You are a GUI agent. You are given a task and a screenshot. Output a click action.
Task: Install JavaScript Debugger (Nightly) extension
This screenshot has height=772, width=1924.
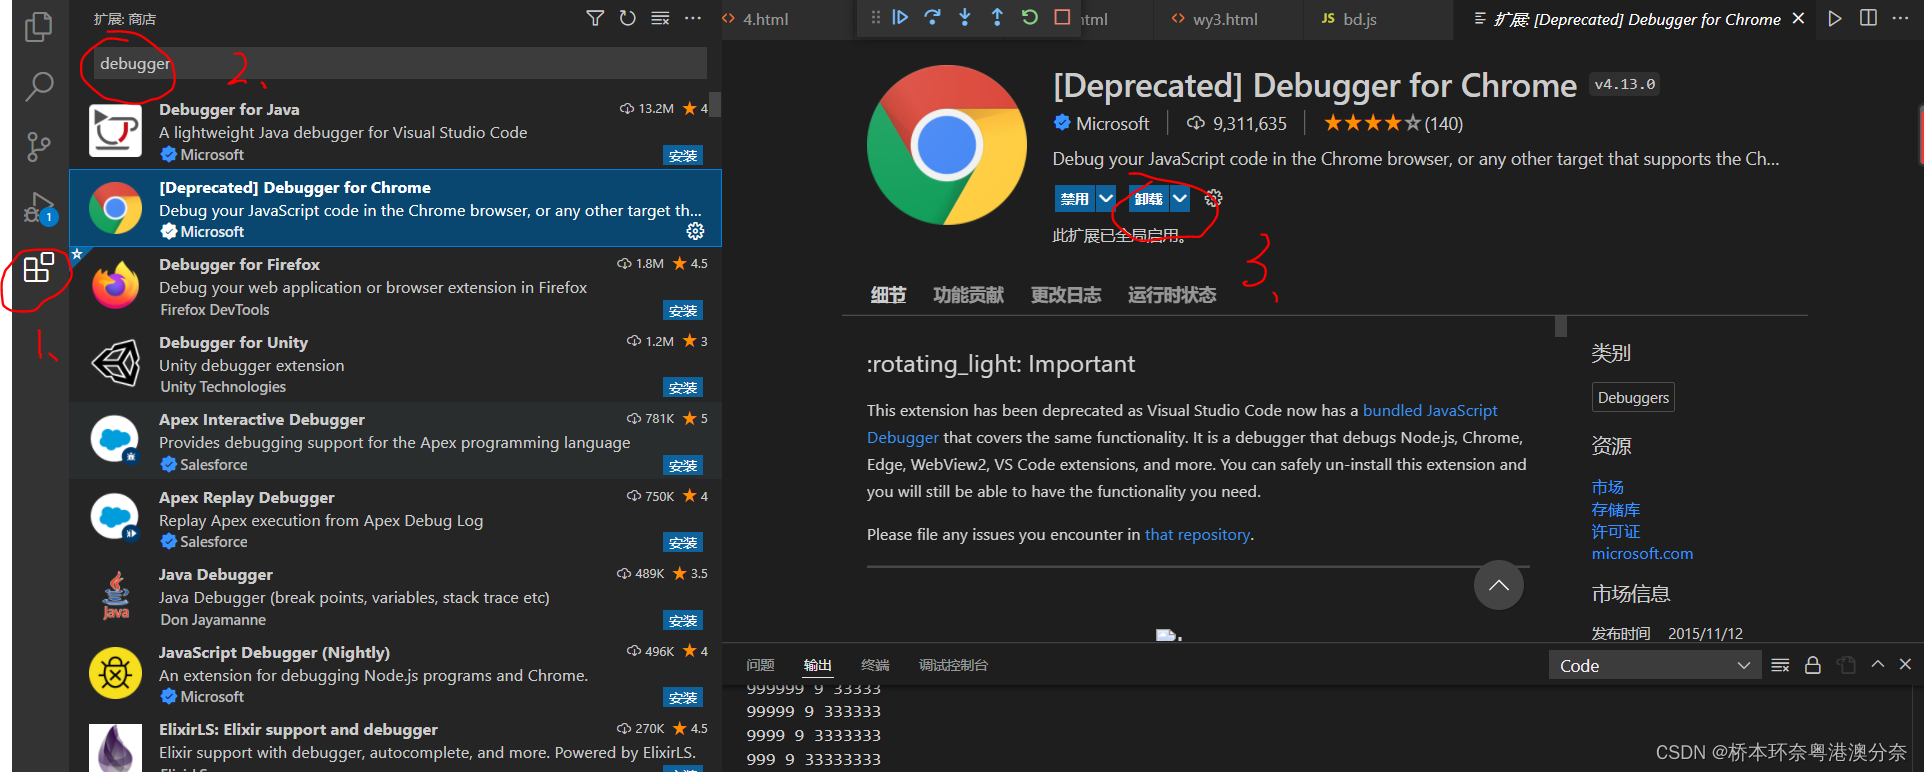[683, 697]
